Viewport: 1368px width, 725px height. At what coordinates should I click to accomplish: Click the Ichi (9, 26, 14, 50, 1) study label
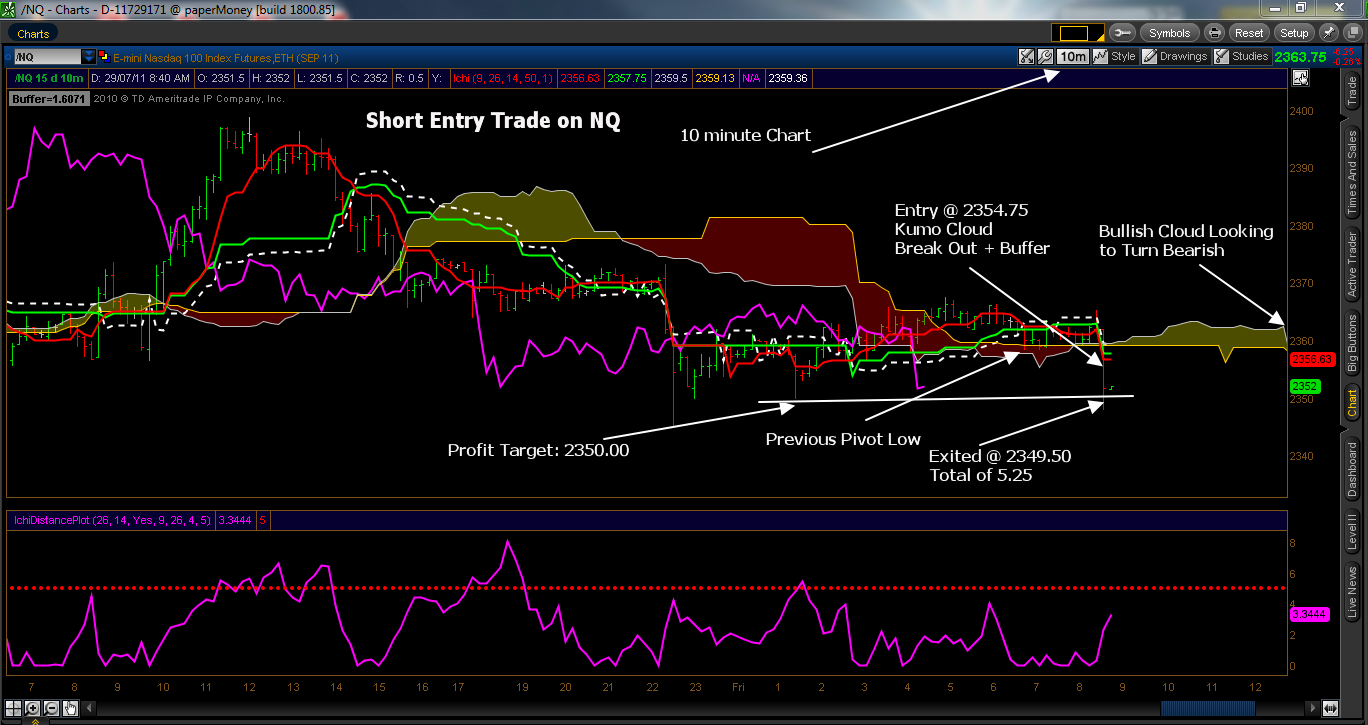pos(503,77)
